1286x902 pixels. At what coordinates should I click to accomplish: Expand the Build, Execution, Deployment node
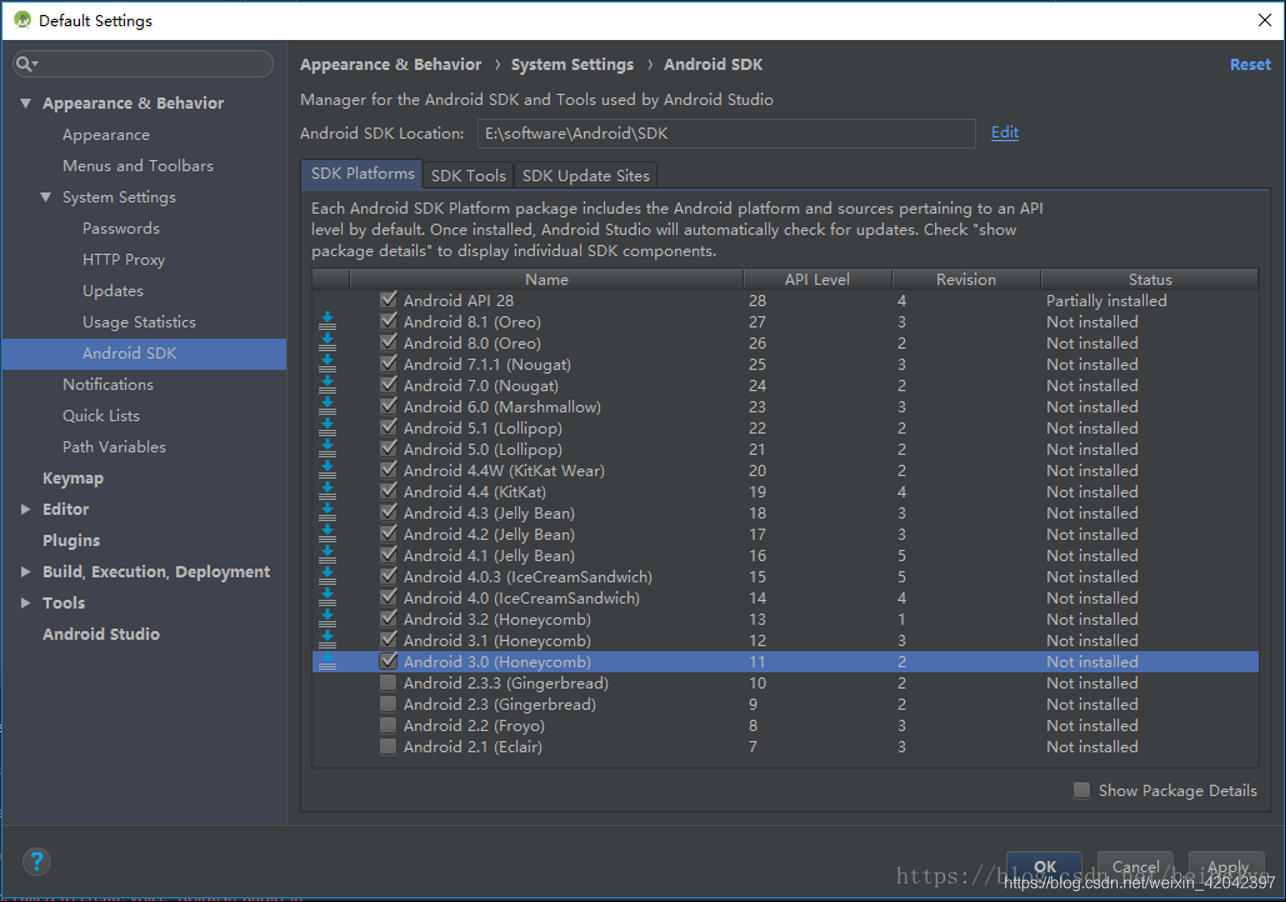pos(26,572)
